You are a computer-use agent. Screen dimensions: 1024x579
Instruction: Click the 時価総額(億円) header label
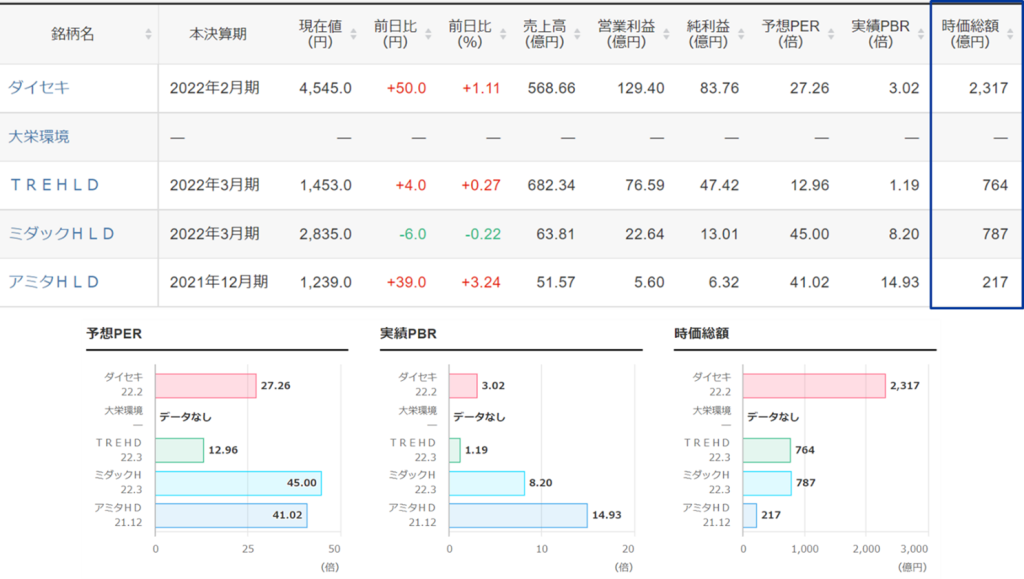click(x=970, y=34)
